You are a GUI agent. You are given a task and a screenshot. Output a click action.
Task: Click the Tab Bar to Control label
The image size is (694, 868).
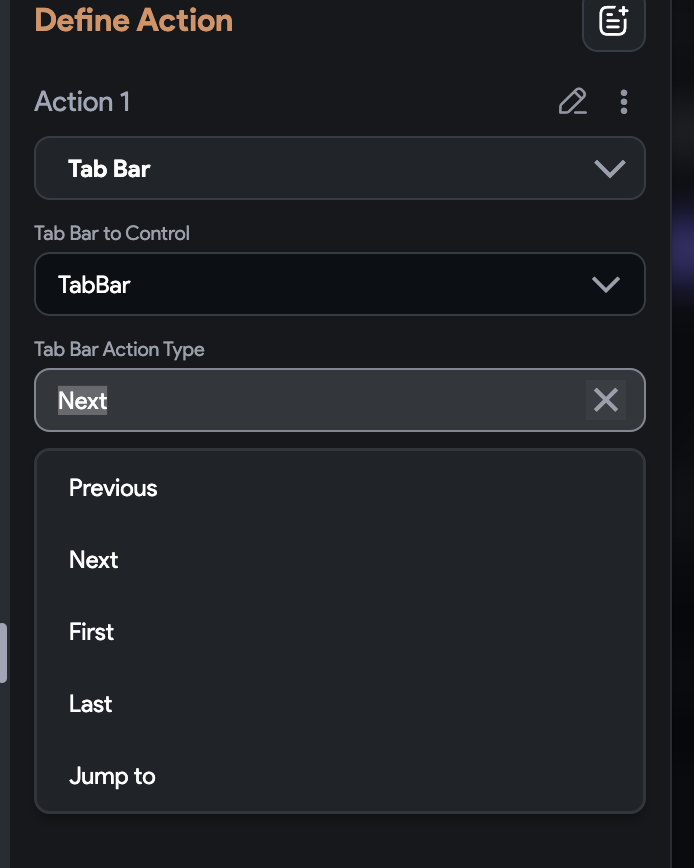pyautogui.click(x=112, y=233)
